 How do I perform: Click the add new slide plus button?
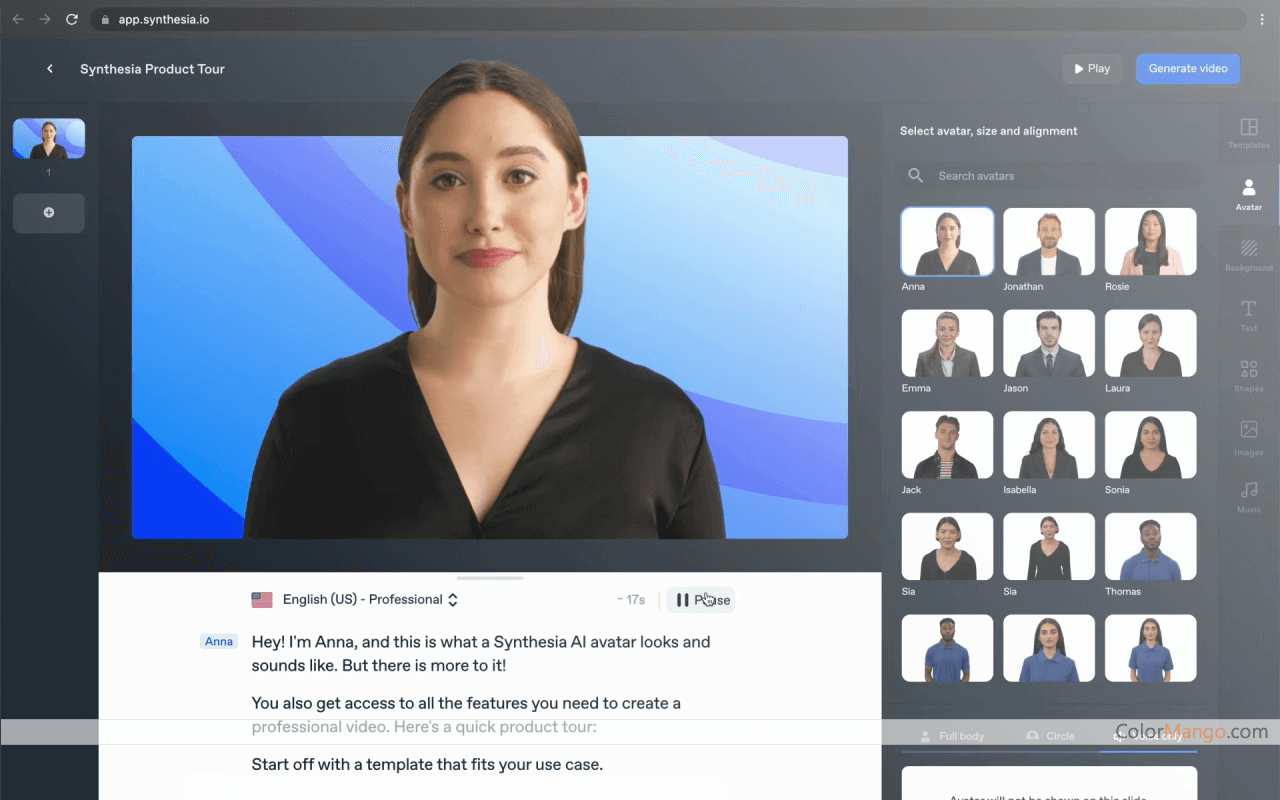pos(49,213)
